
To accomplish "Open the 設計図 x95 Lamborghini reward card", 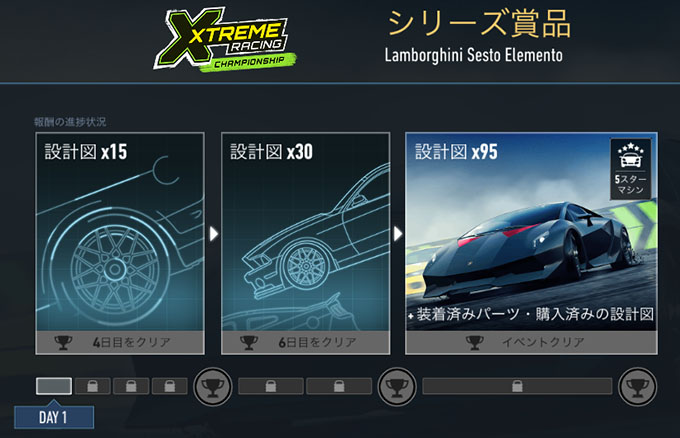I will tap(531, 243).
